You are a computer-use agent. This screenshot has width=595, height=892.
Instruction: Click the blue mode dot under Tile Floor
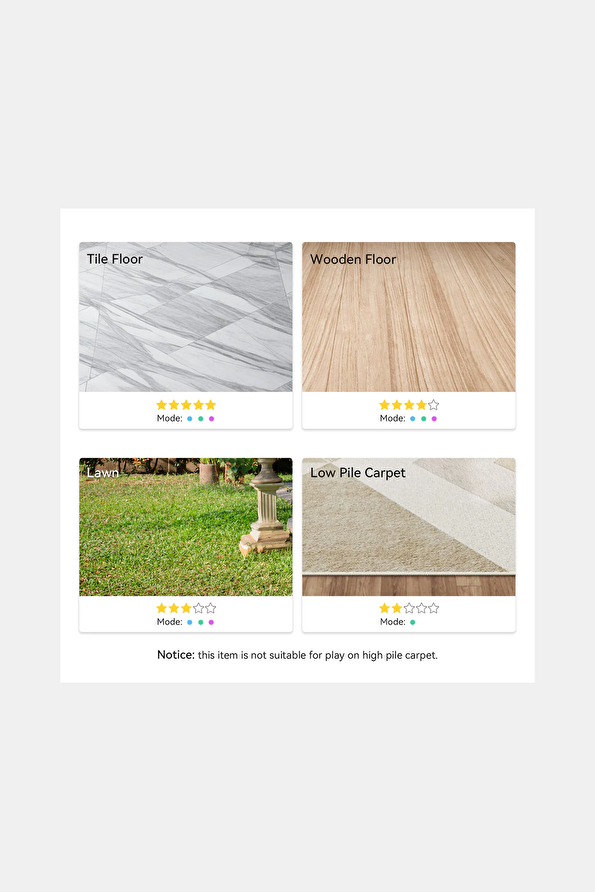[x=189, y=419]
